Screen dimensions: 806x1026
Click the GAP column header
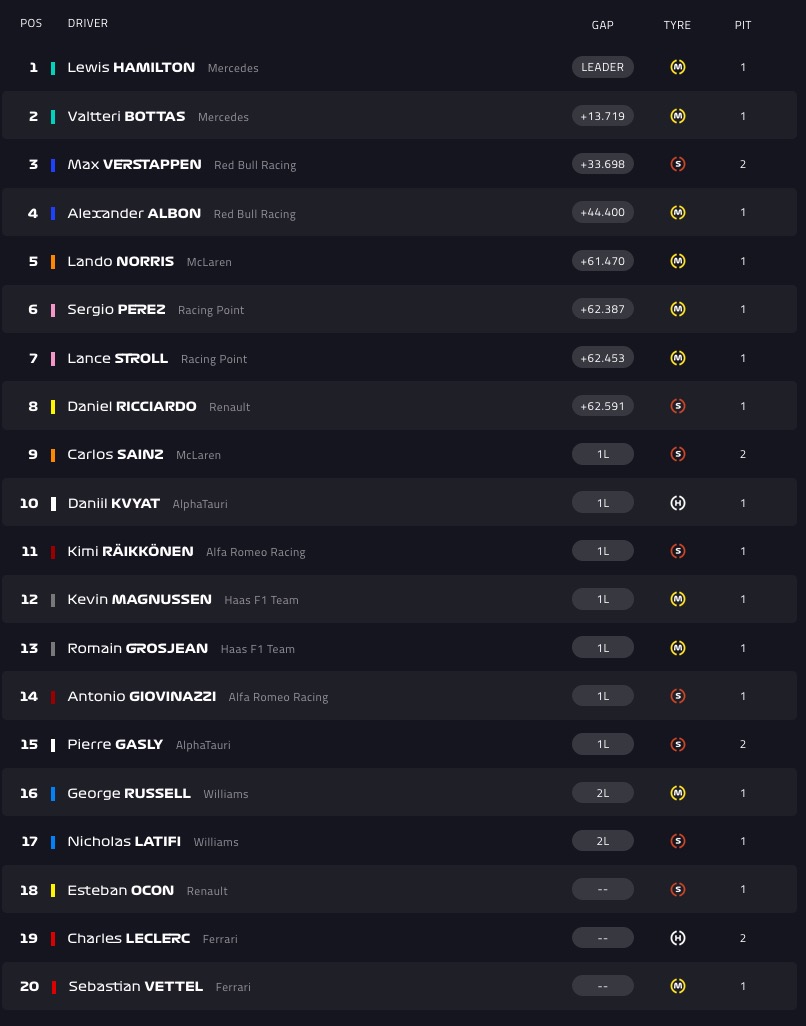point(602,25)
